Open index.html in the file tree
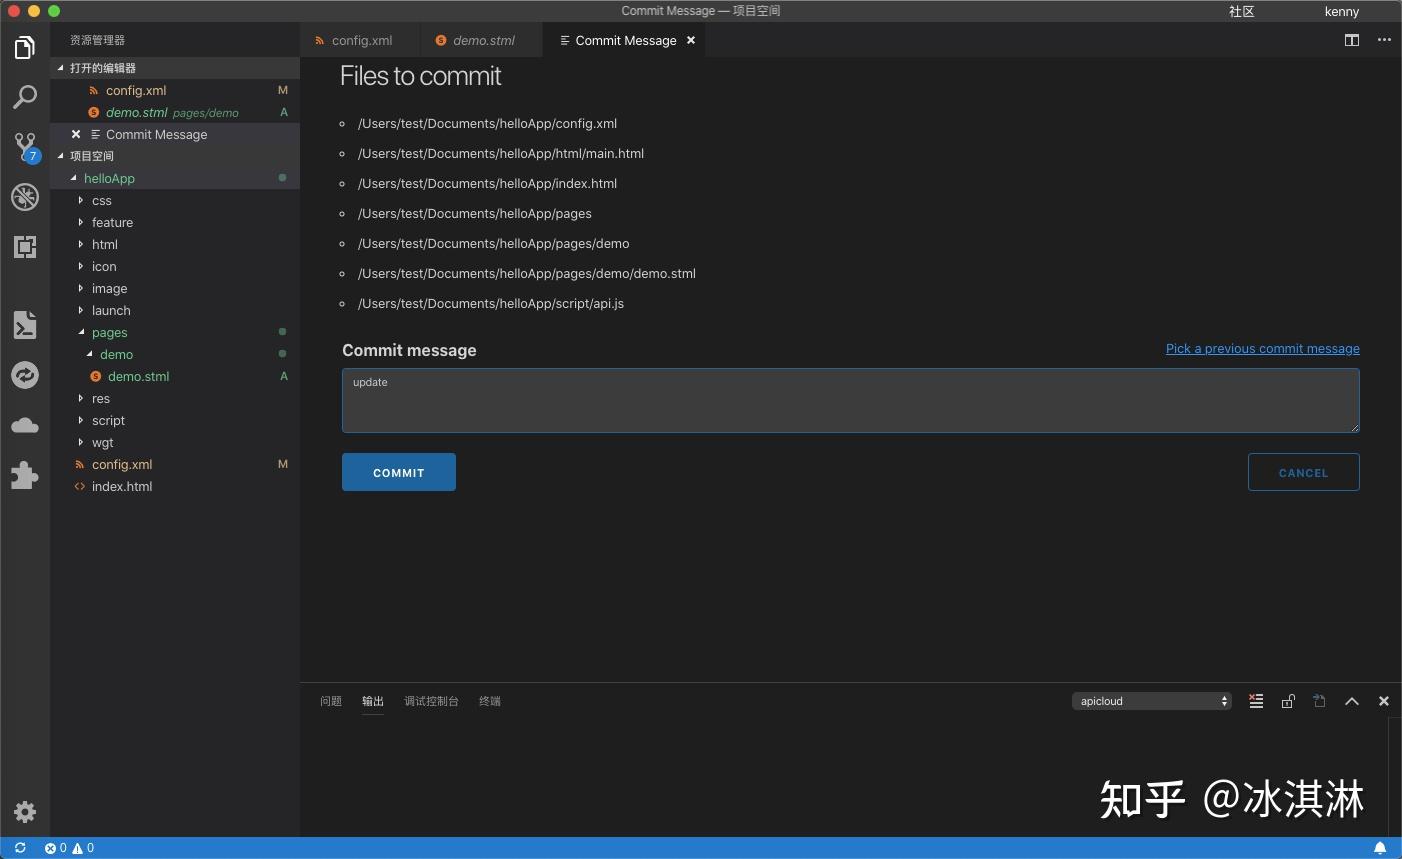This screenshot has width=1402, height=859. (175, 486)
